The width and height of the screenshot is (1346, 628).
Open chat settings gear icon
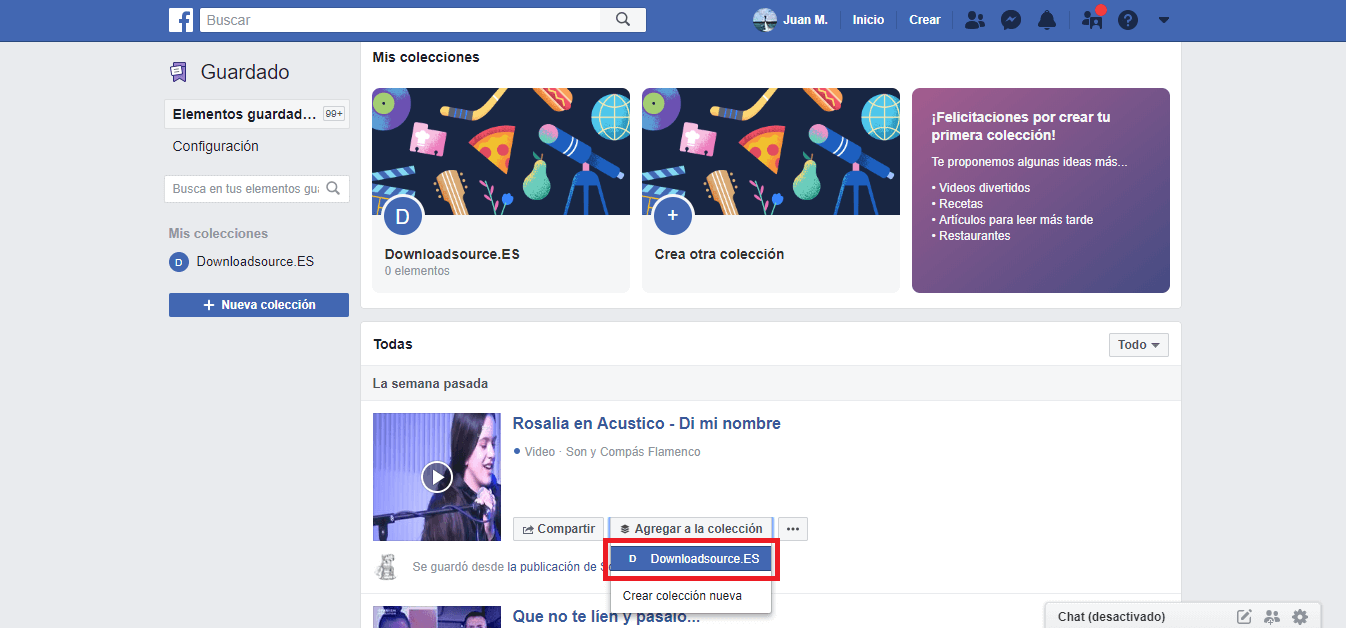click(1300, 617)
